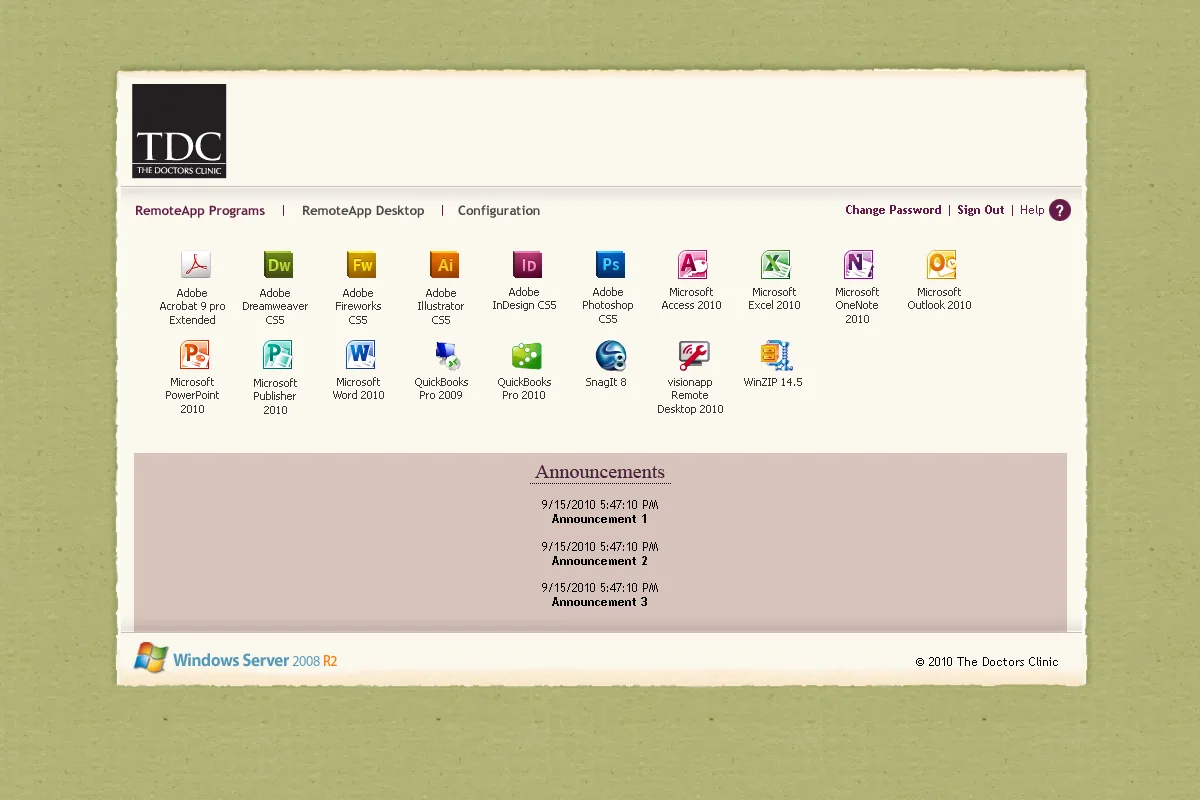The height and width of the screenshot is (800, 1200).
Task: Open Adobe Dreamweaver CS5 icon
Action: point(278,265)
